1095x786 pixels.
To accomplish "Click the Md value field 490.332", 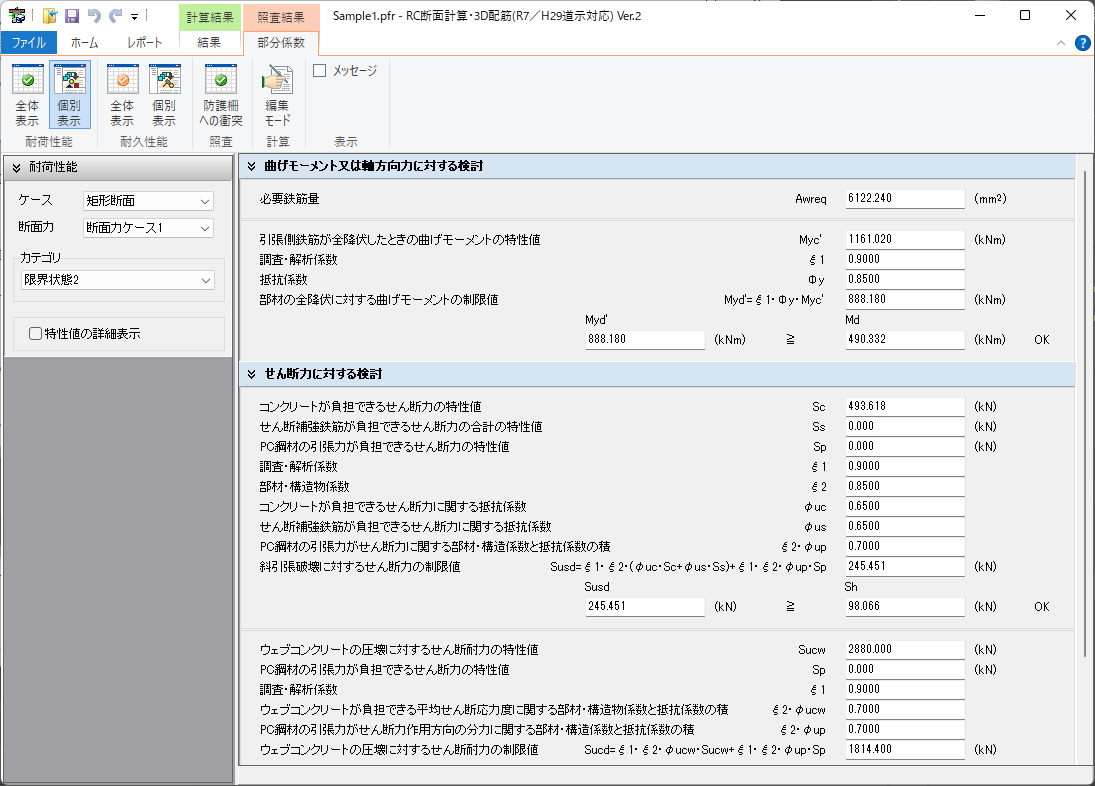I will click(x=905, y=339).
